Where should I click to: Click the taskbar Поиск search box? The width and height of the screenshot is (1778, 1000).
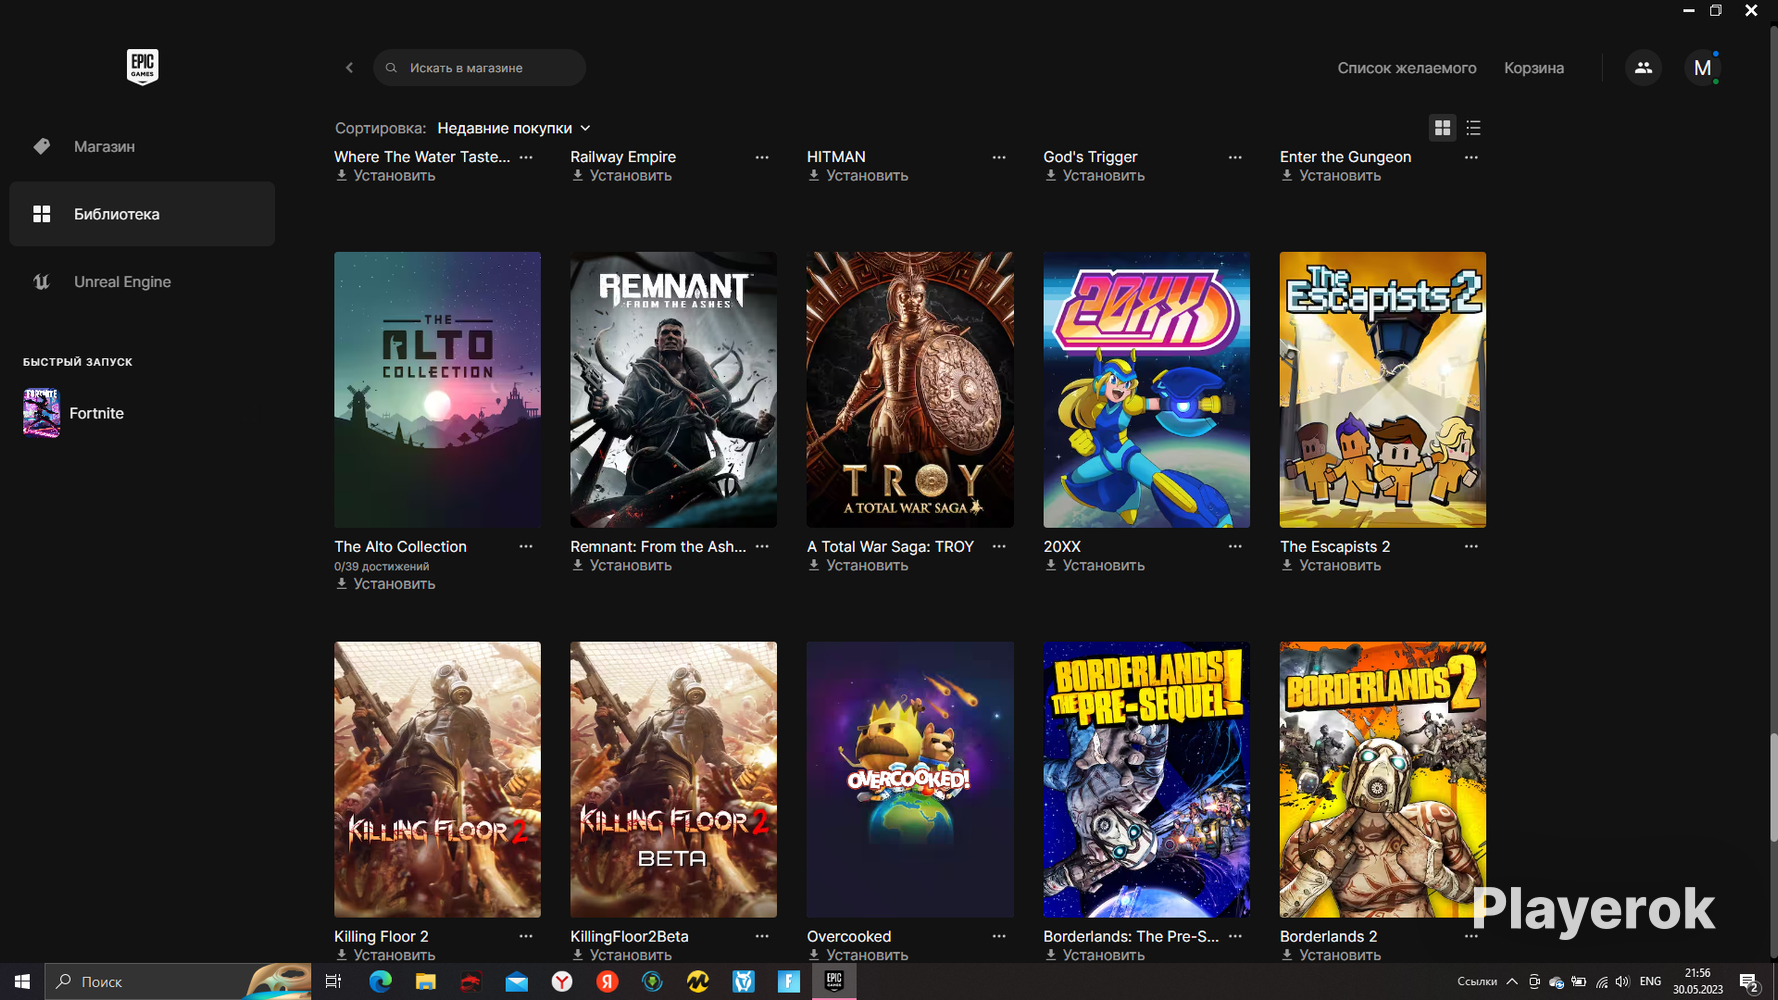pos(178,982)
